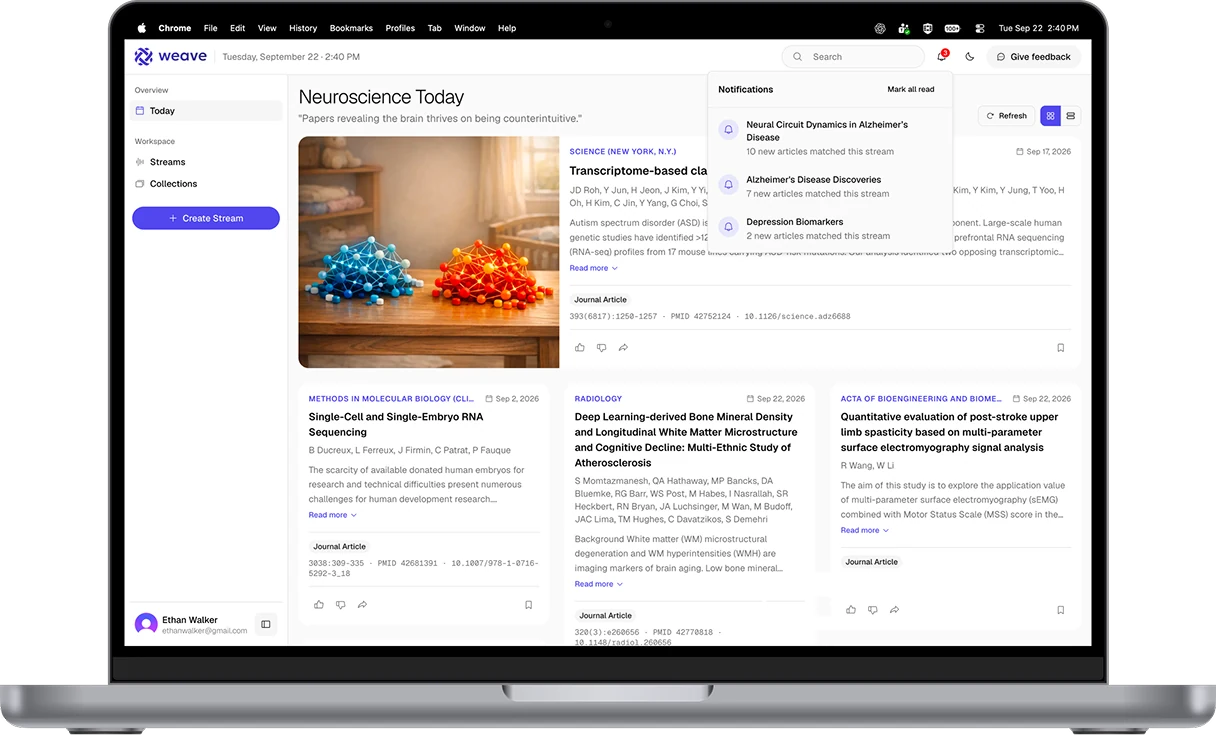This screenshot has width=1216, height=735.
Task: Click the Search input field
Action: 853,57
